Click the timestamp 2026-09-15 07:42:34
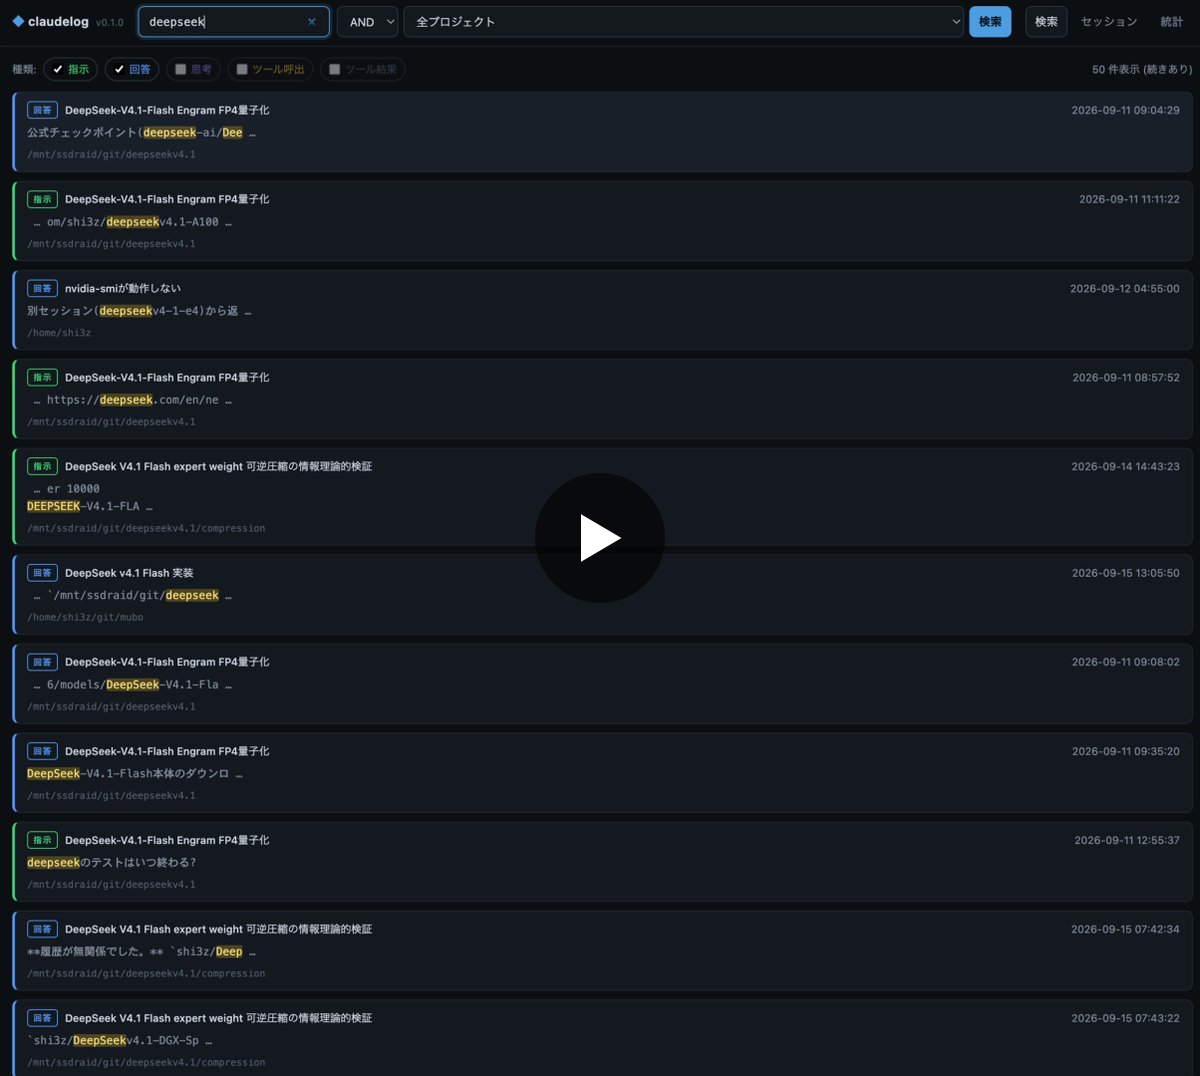 point(1125,929)
